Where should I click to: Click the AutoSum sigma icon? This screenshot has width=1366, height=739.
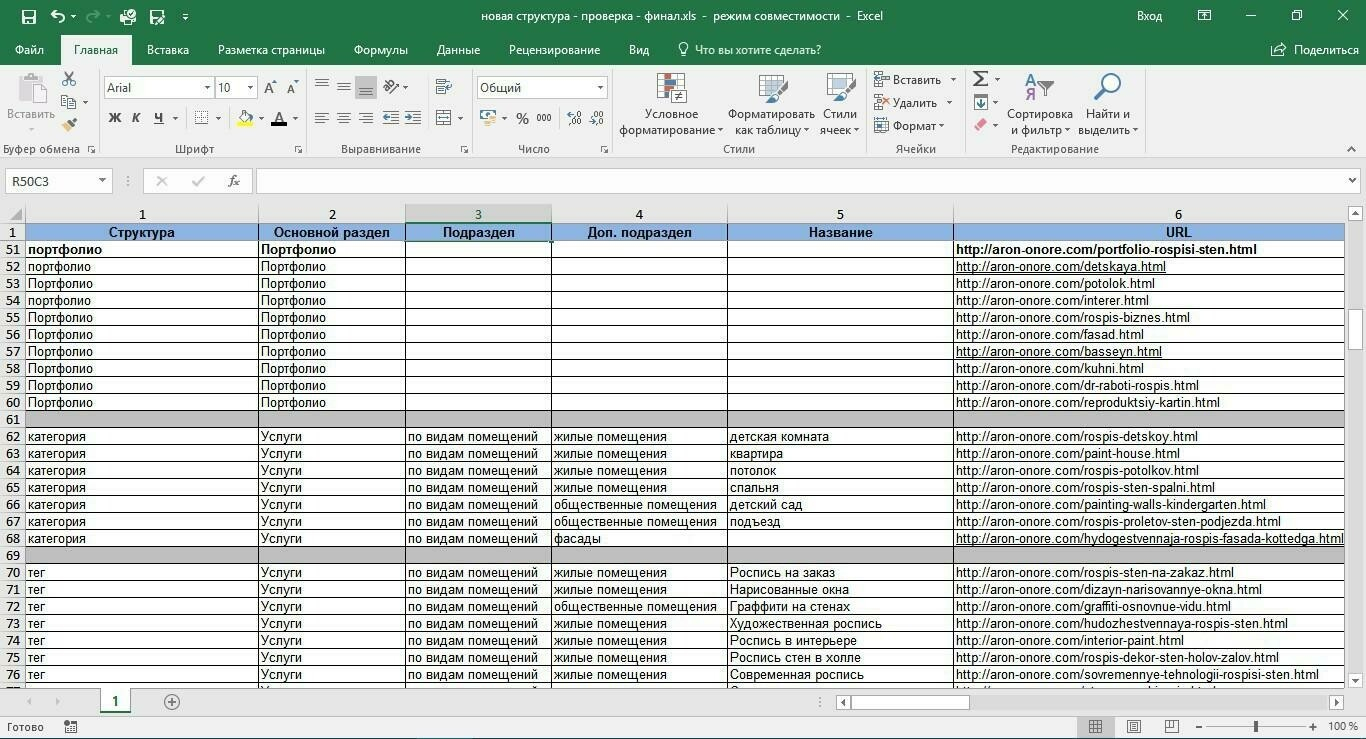[980, 79]
